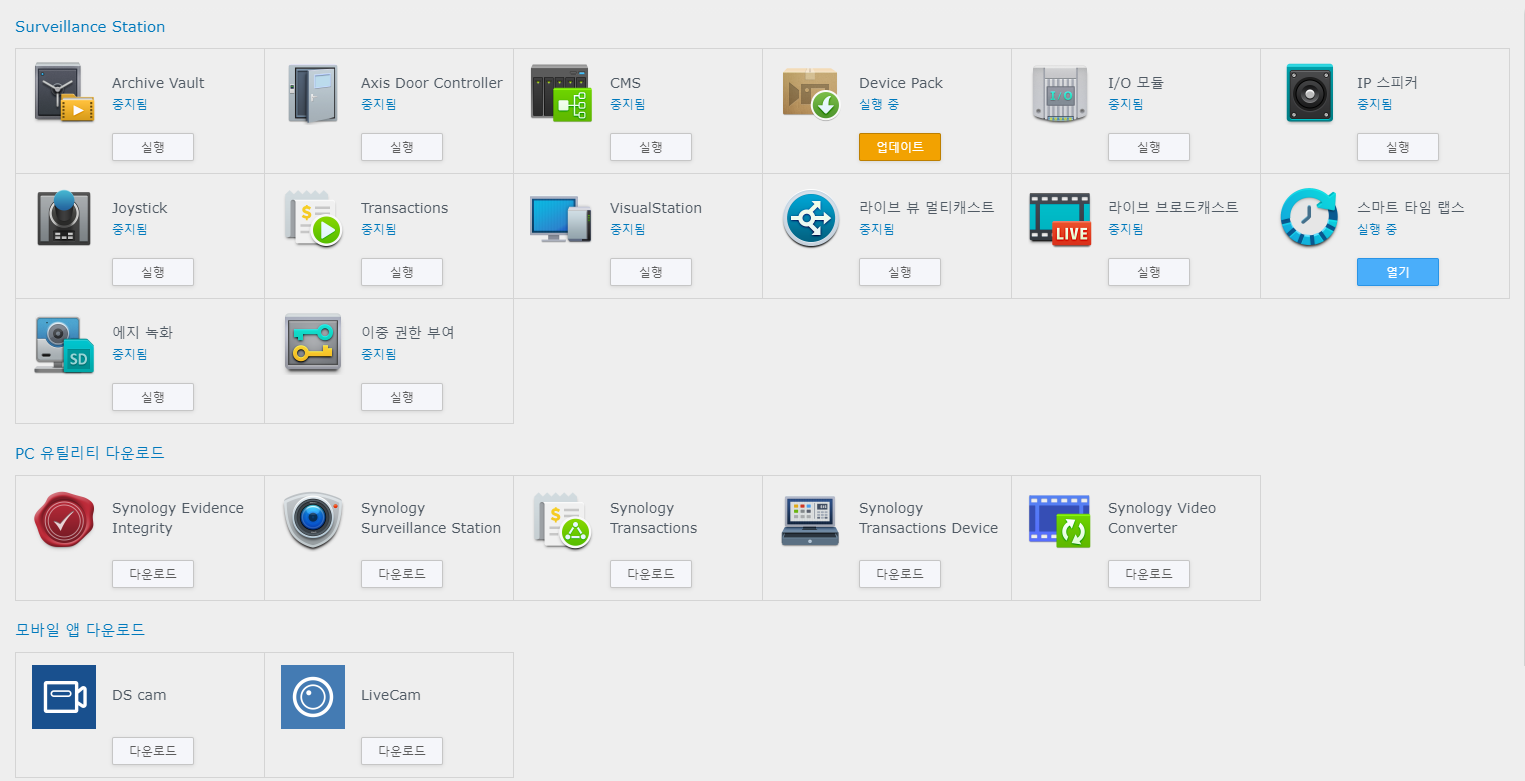
Task: Click the Joystick 중지됨 status
Action: (129, 229)
